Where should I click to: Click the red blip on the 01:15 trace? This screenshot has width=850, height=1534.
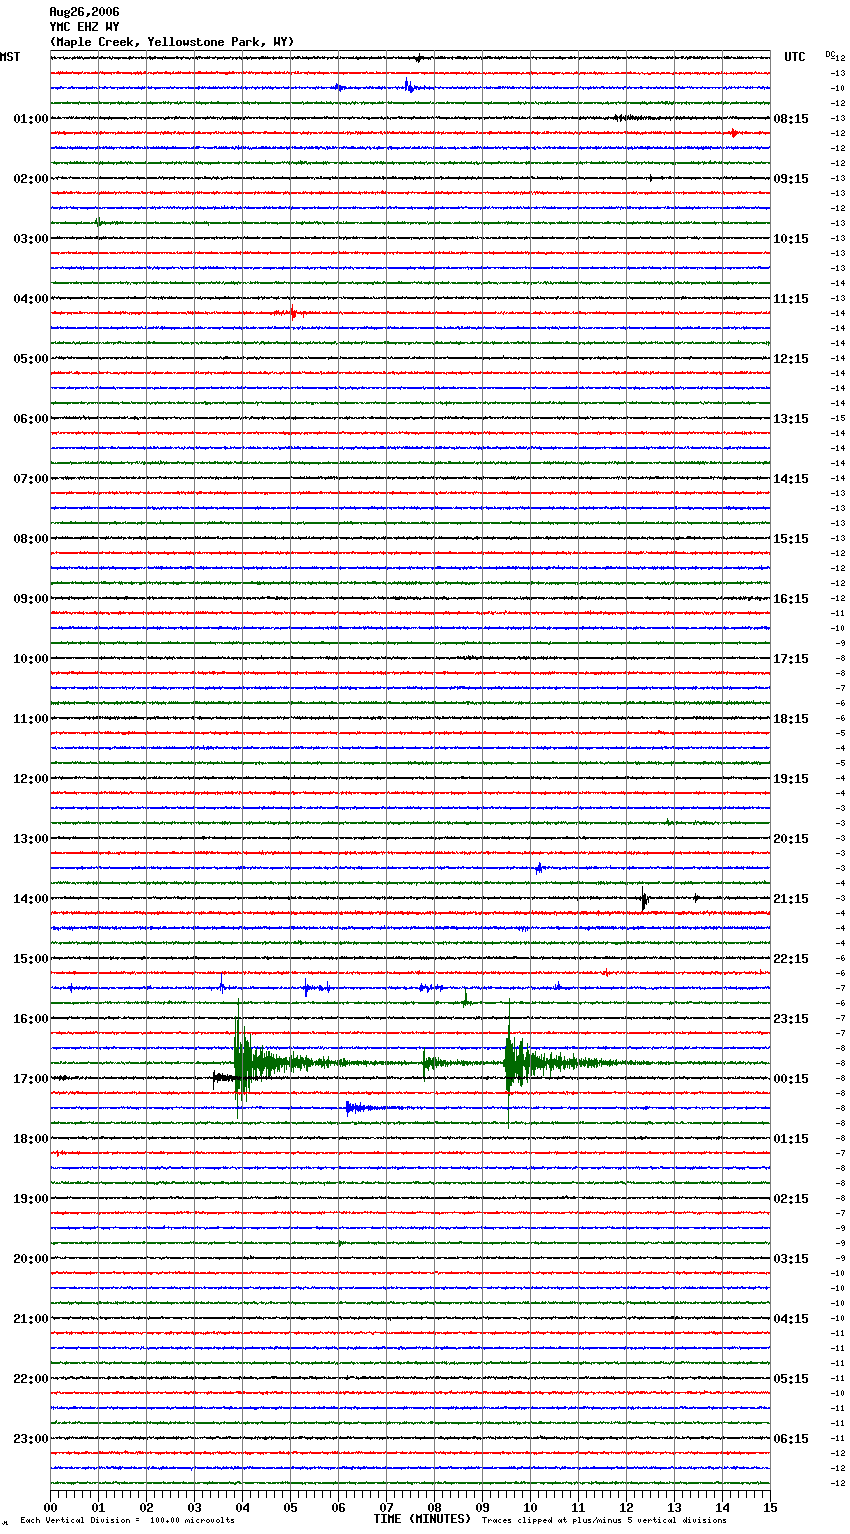click(733, 133)
